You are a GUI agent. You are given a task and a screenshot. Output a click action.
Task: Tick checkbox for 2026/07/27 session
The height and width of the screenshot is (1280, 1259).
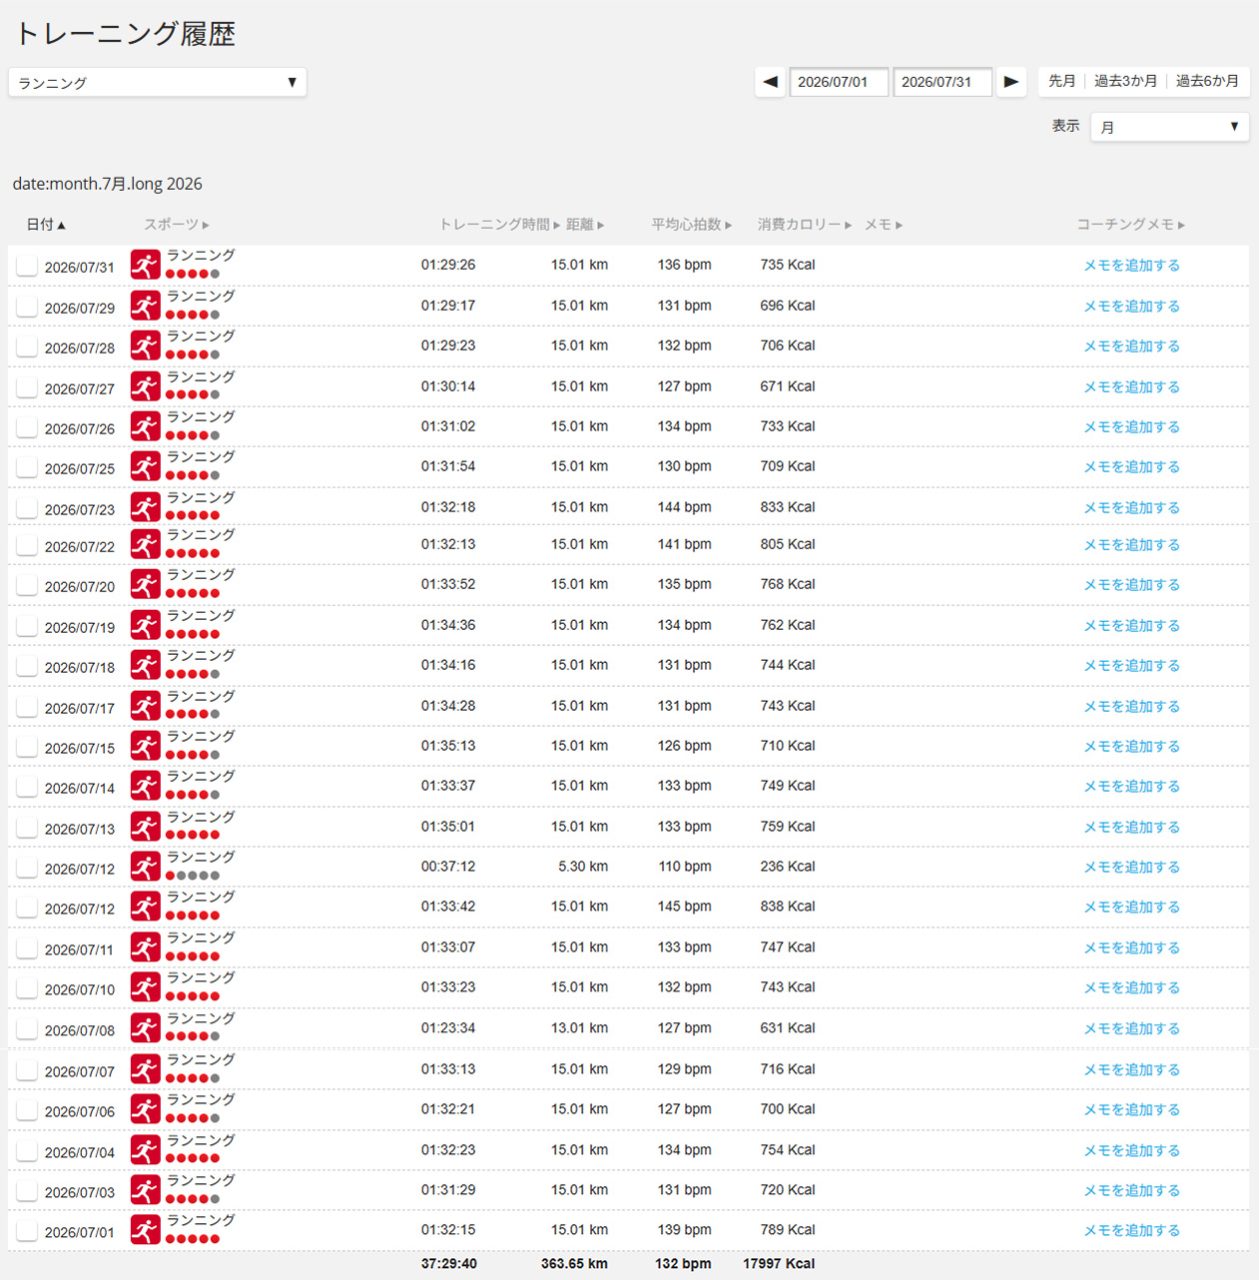(x=27, y=388)
